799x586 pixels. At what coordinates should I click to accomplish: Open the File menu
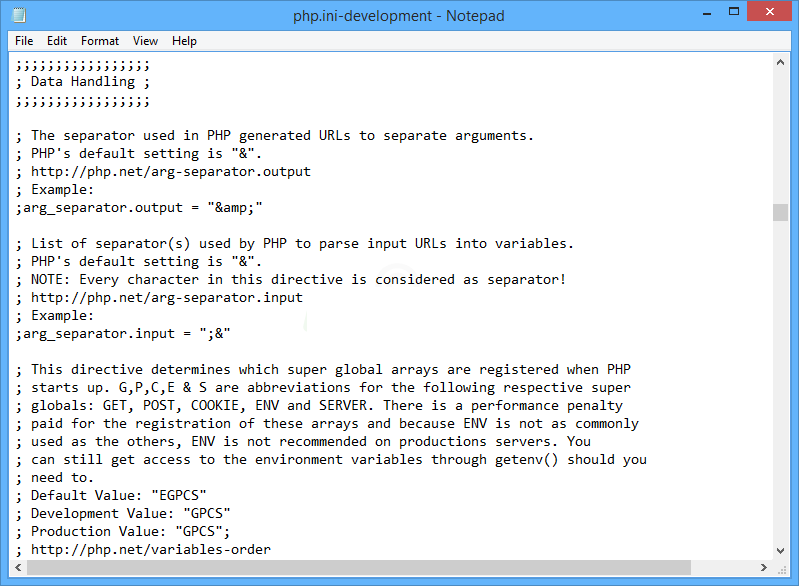point(24,41)
